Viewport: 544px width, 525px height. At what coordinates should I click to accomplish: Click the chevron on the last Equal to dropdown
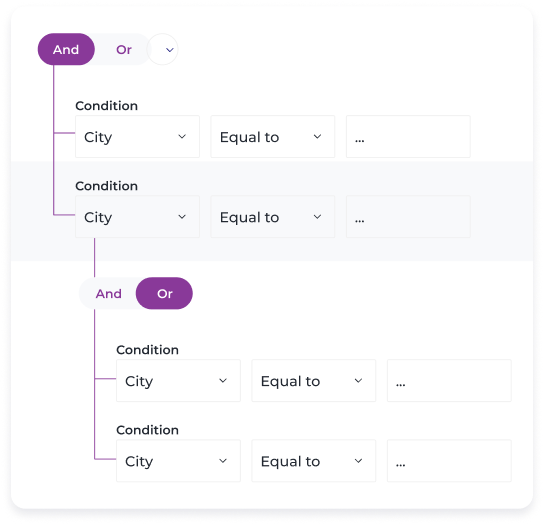(x=358, y=461)
